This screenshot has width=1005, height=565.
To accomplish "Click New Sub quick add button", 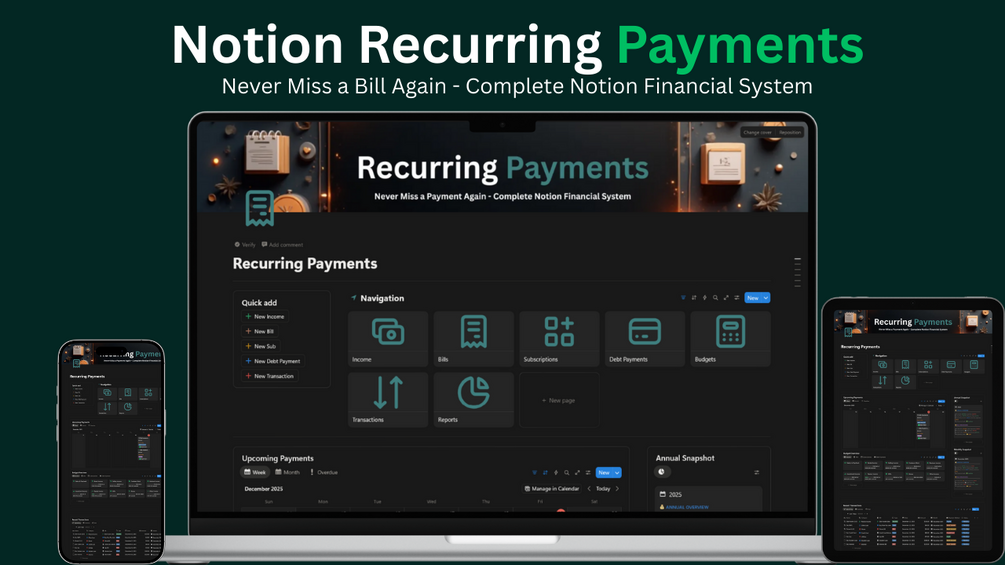I will 260,346.
